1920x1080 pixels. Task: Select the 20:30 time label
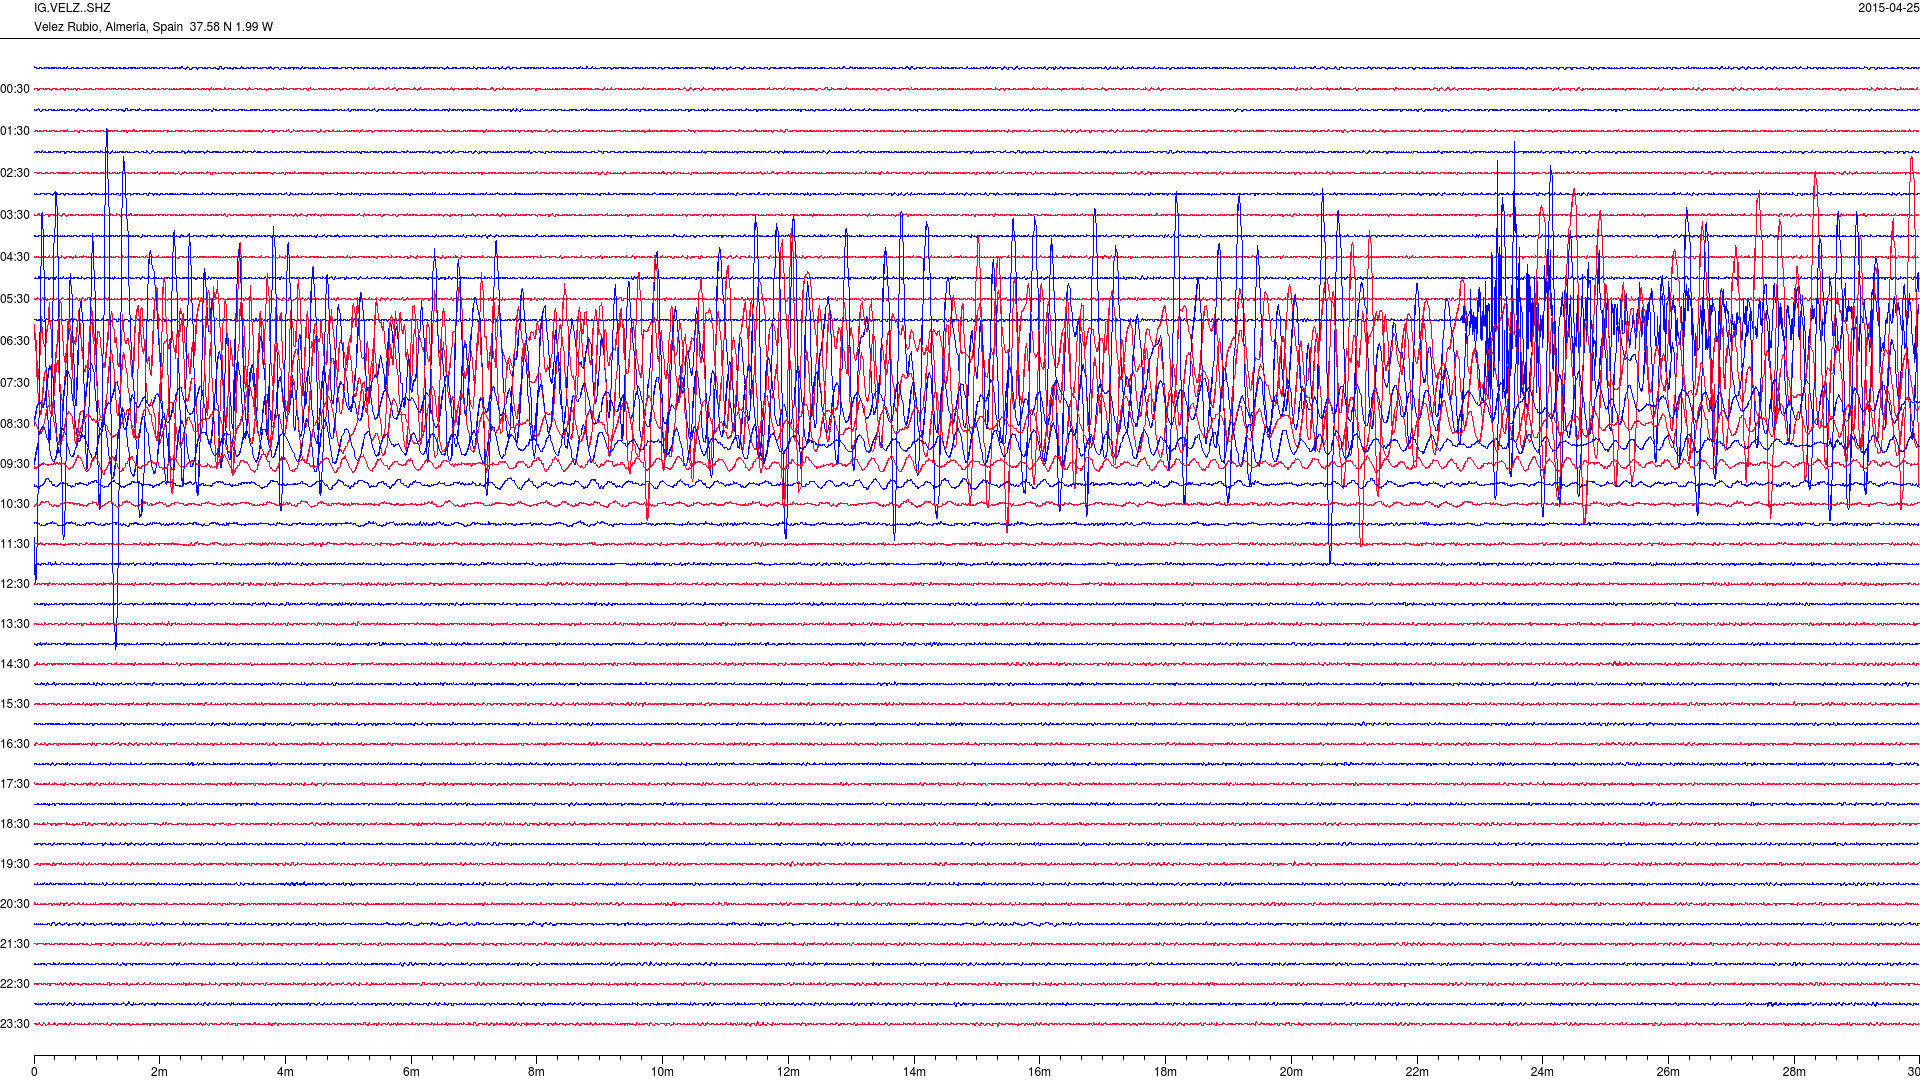pyautogui.click(x=15, y=904)
